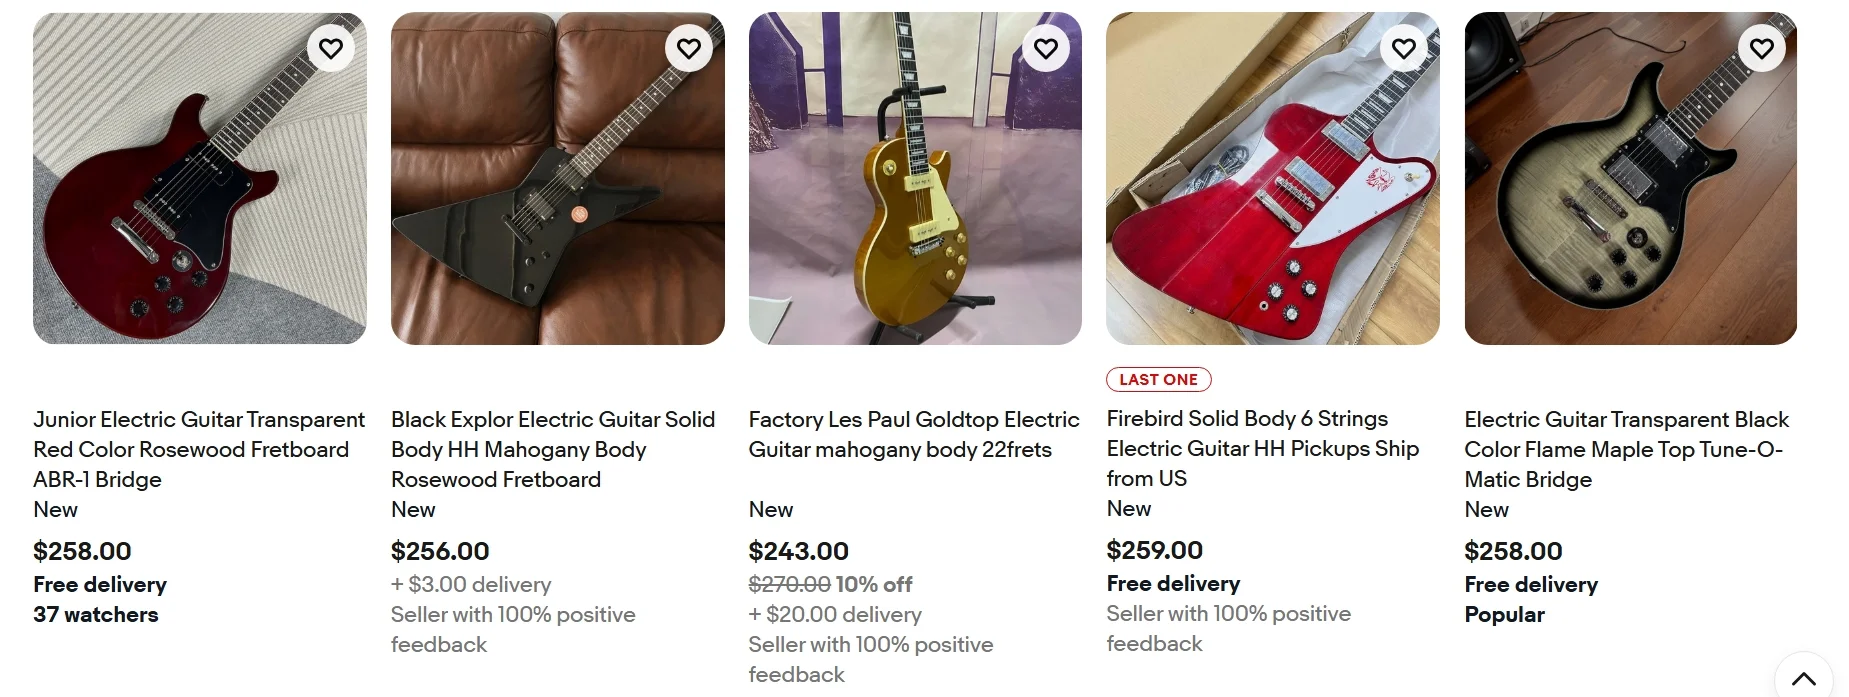1849x697 pixels.
Task: View the goldtop guitar on stand photo
Action: pos(915,200)
